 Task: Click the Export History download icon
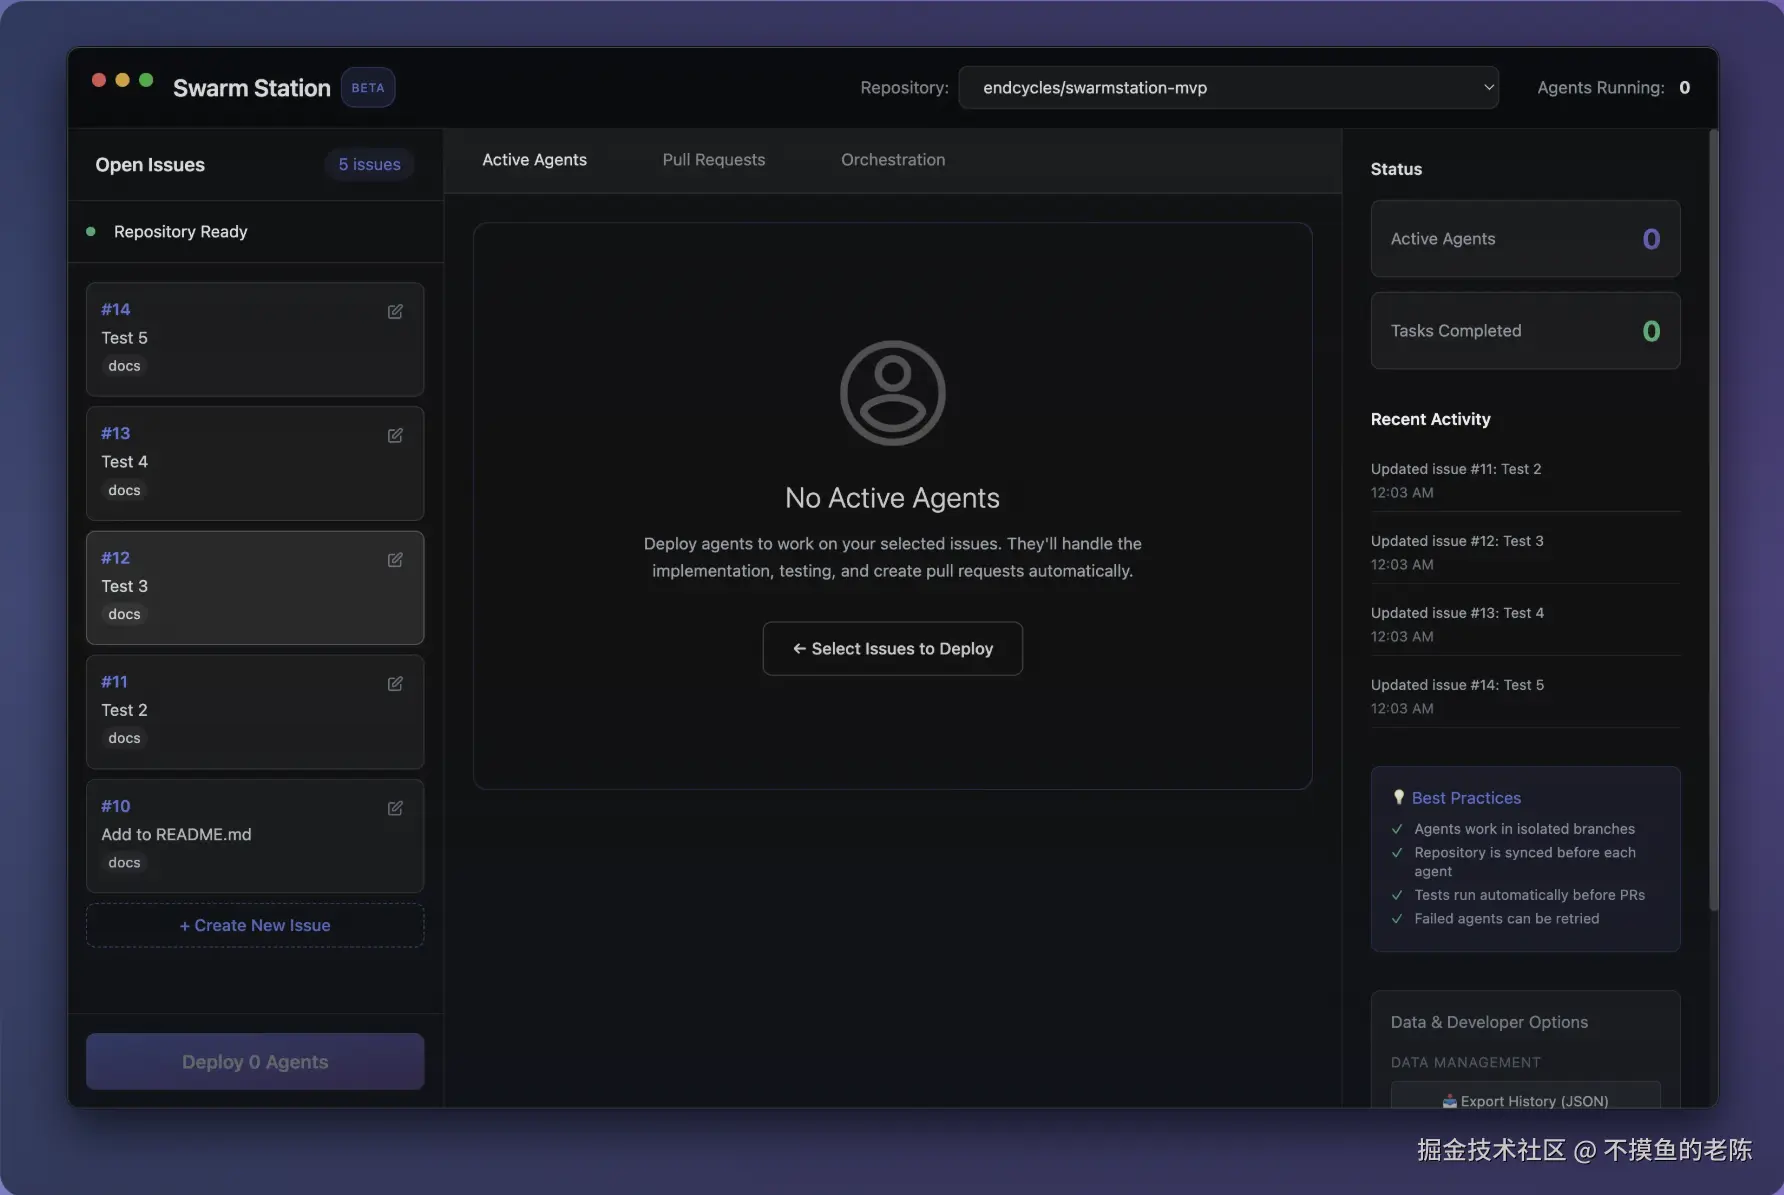1449,1101
